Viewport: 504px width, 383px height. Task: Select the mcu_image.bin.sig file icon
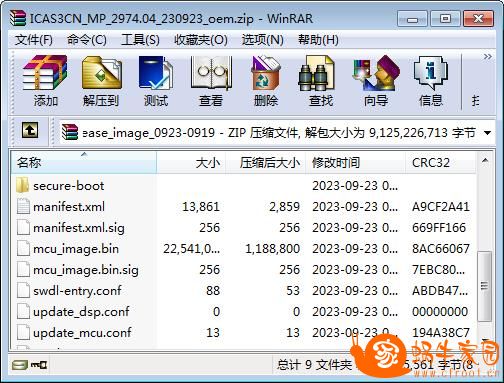point(23,269)
